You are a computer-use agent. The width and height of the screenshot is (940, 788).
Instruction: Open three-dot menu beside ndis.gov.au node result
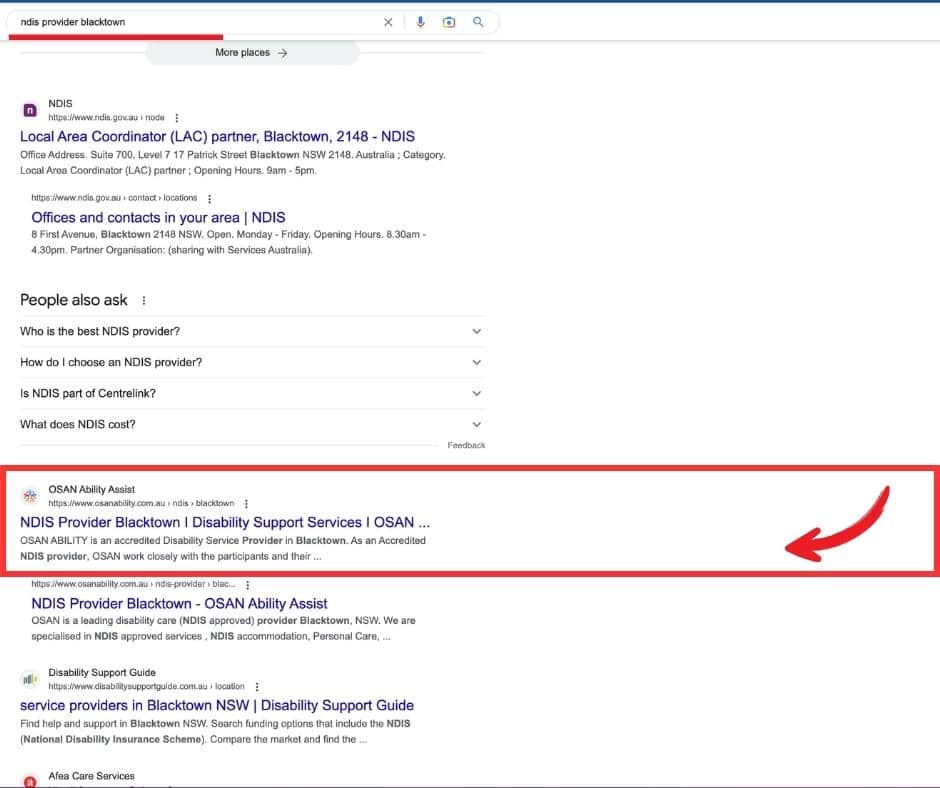177,117
